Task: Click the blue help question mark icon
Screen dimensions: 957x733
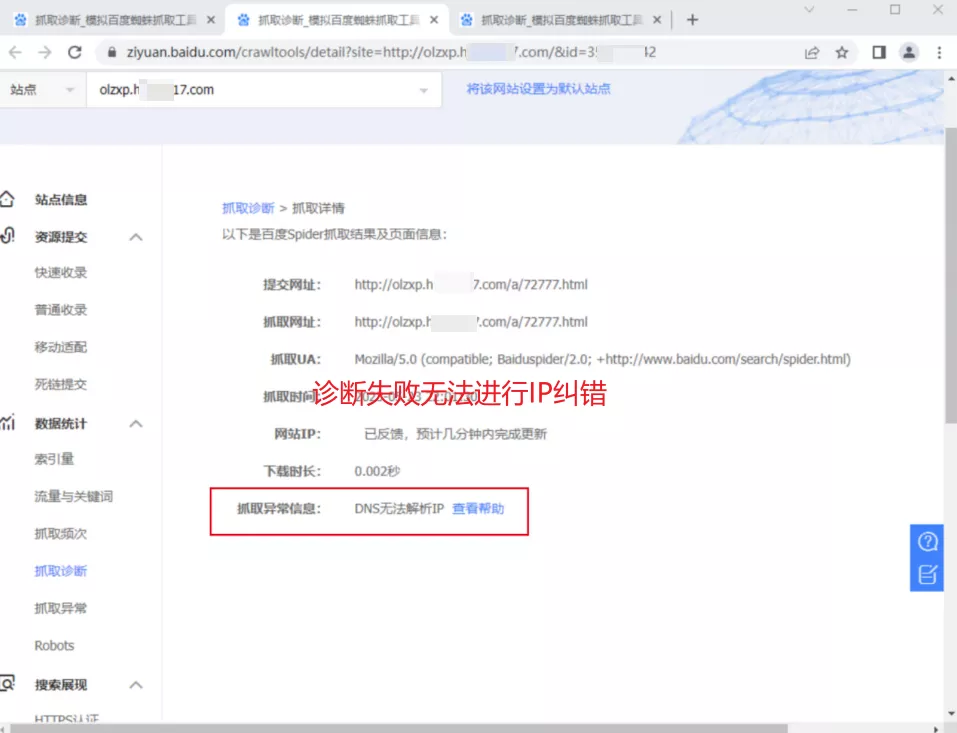Action: click(x=927, y=541)
